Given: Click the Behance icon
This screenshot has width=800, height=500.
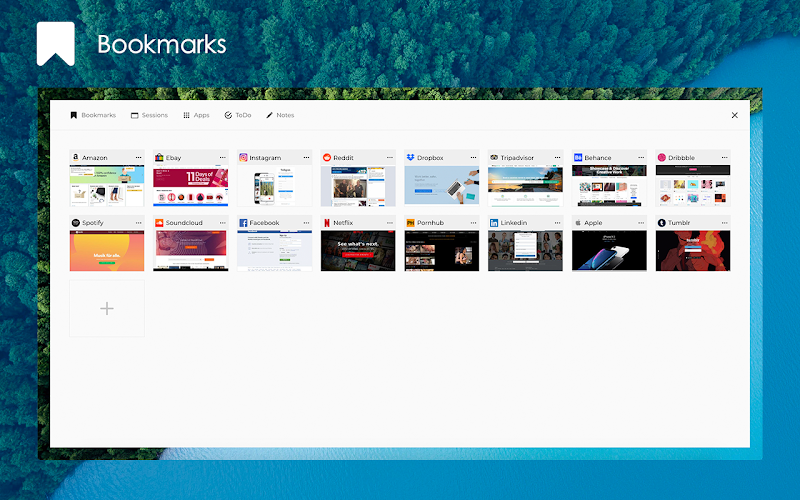Looking at the screenshot, I should tap(578, 158).
